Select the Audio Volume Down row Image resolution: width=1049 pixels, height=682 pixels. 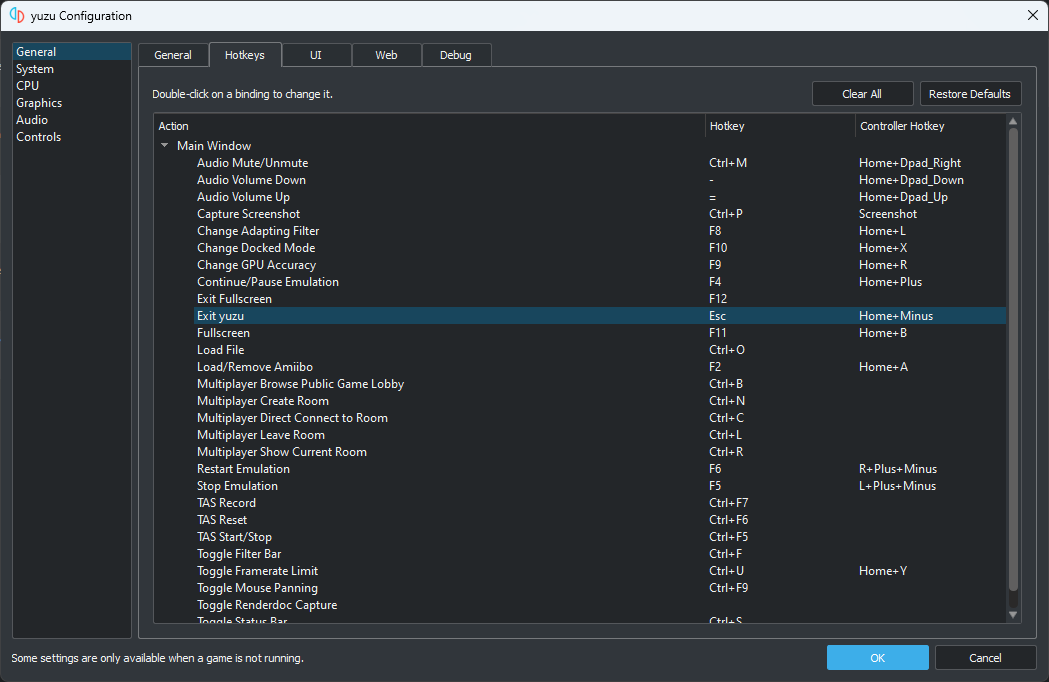pos(600,179)
